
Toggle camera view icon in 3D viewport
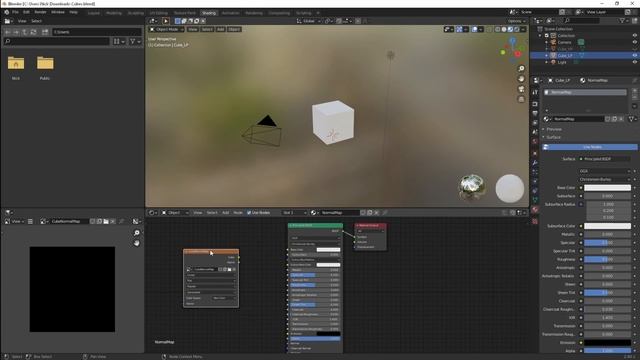click(521, 89)
